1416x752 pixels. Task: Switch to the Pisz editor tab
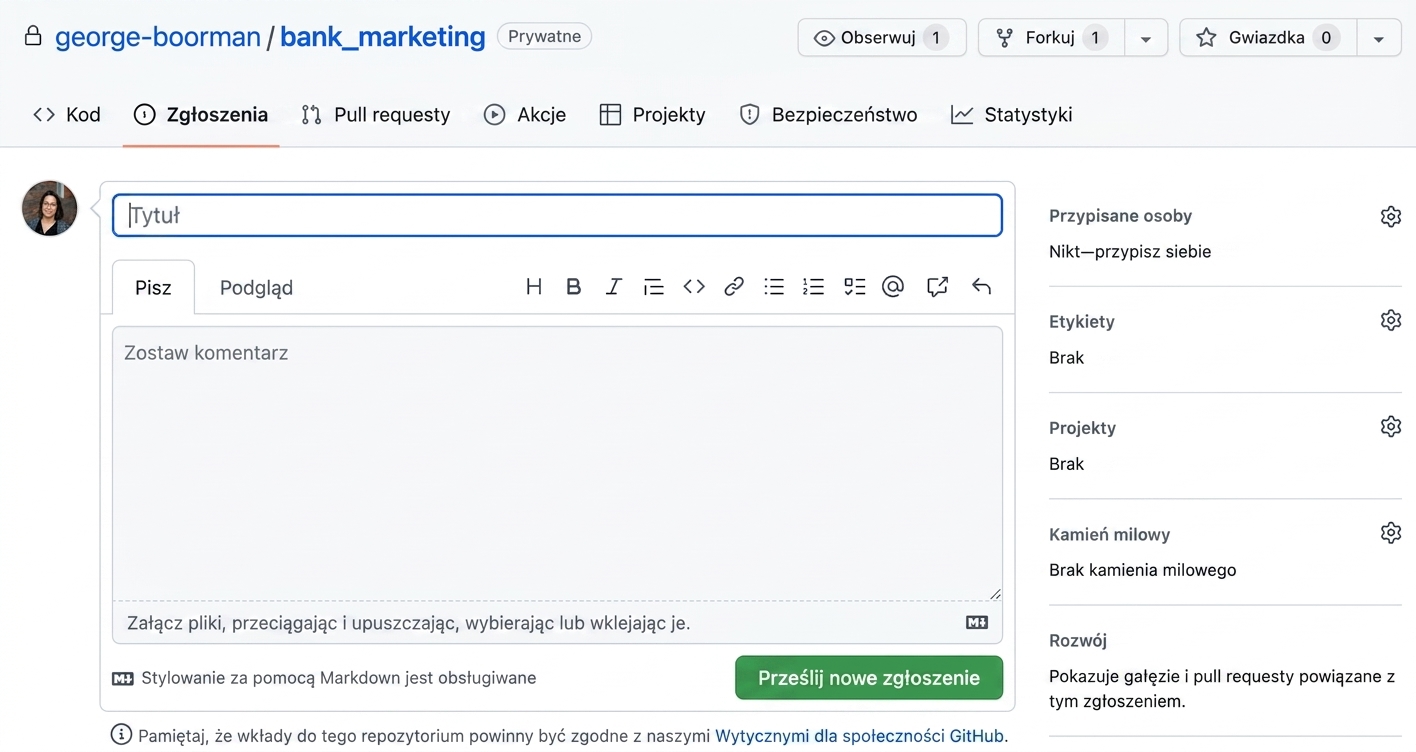(x=153, y=288)
